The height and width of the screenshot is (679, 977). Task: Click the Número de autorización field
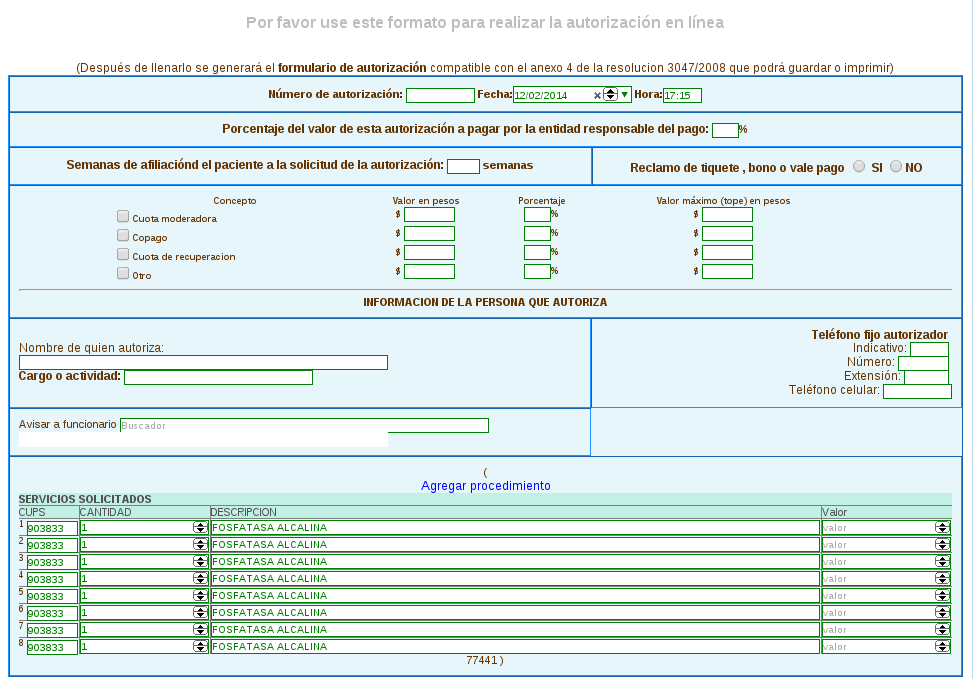pyautogui.click(x=440, y=96)
